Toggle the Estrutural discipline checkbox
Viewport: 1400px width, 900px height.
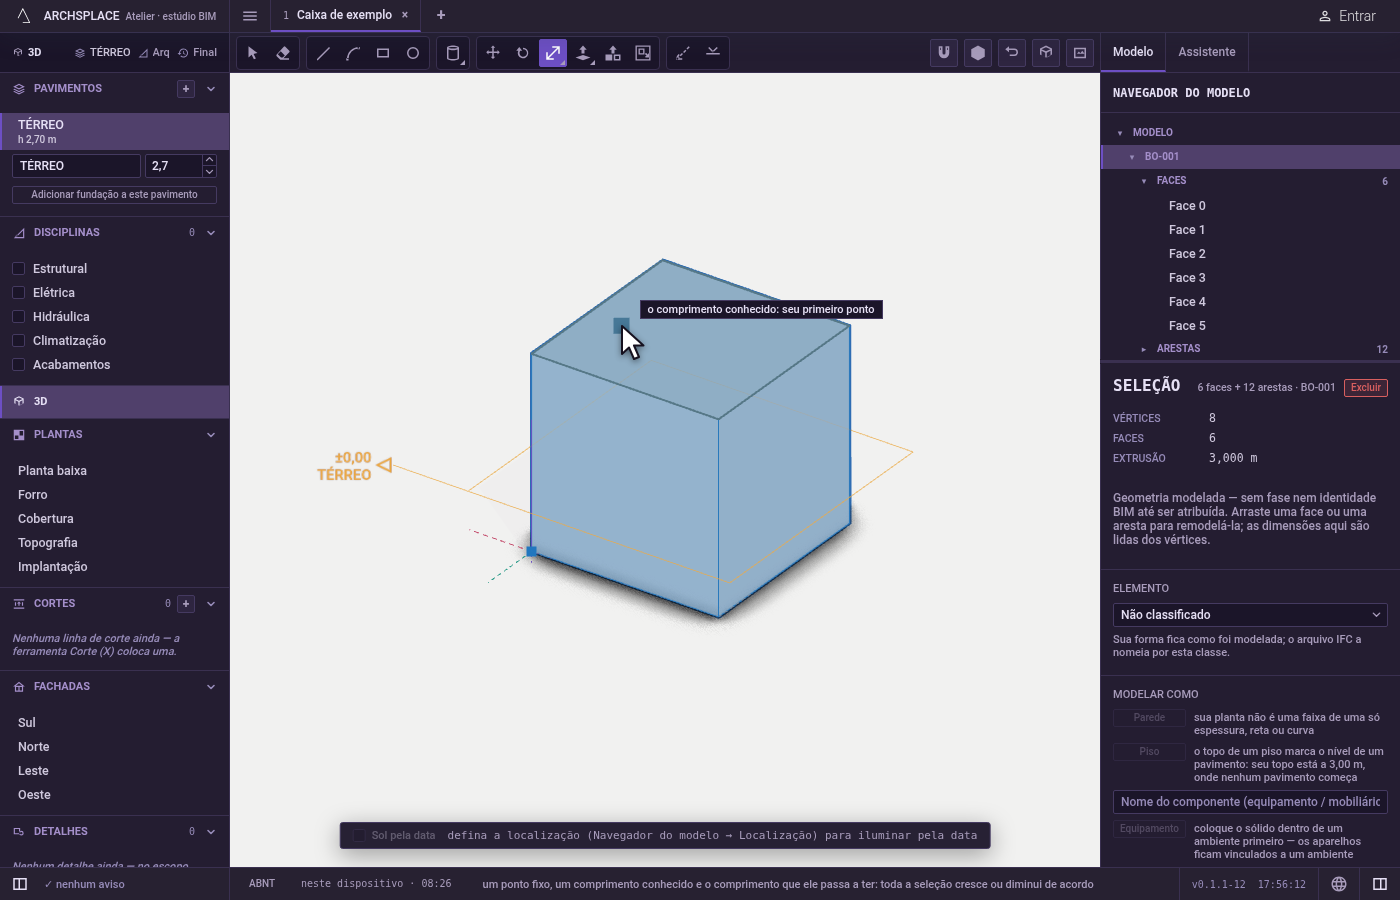click(18, 268)
